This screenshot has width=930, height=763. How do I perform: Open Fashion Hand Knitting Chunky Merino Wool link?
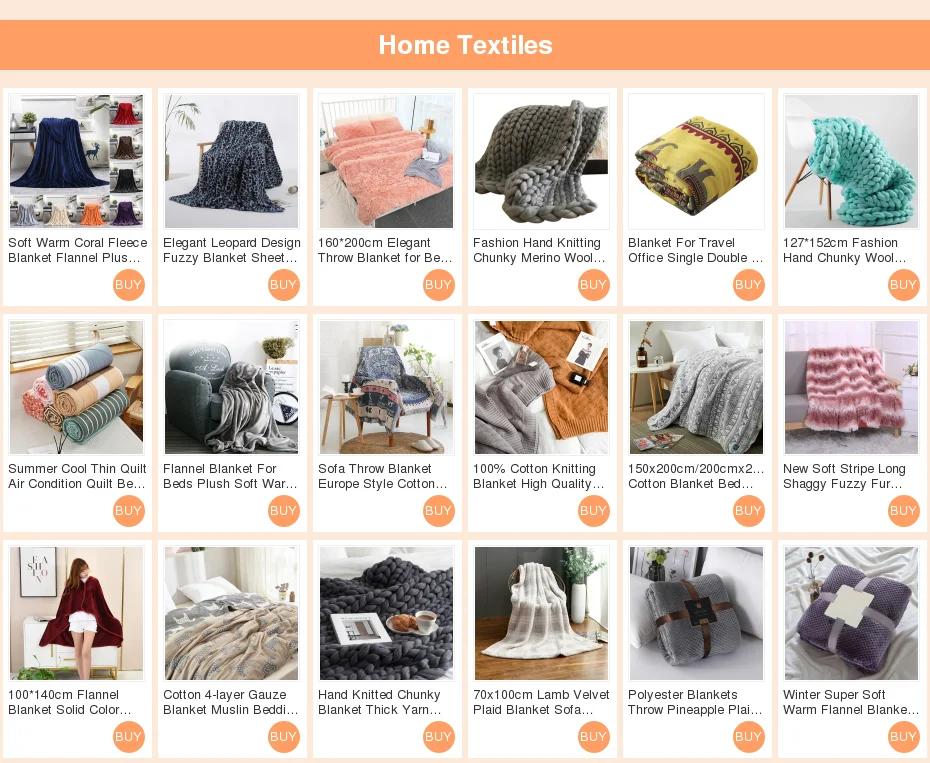coord(539,250)
